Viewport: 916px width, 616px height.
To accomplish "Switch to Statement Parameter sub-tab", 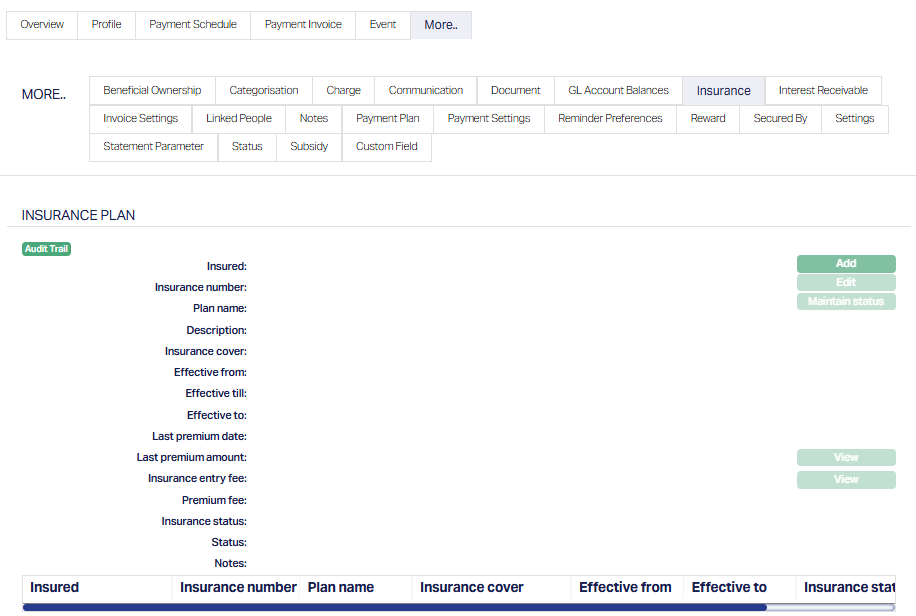I will (153, 146).
